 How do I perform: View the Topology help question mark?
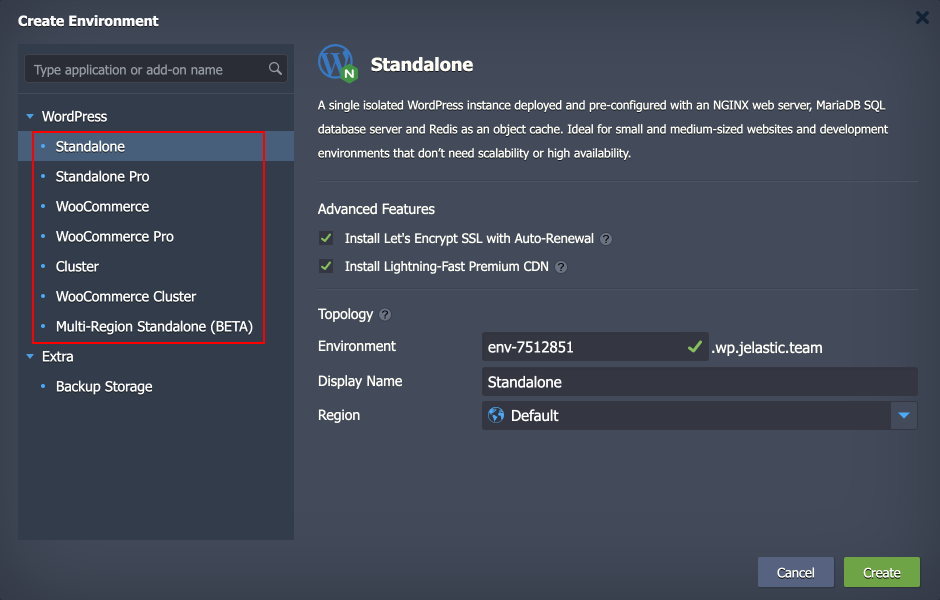[383, 314]
